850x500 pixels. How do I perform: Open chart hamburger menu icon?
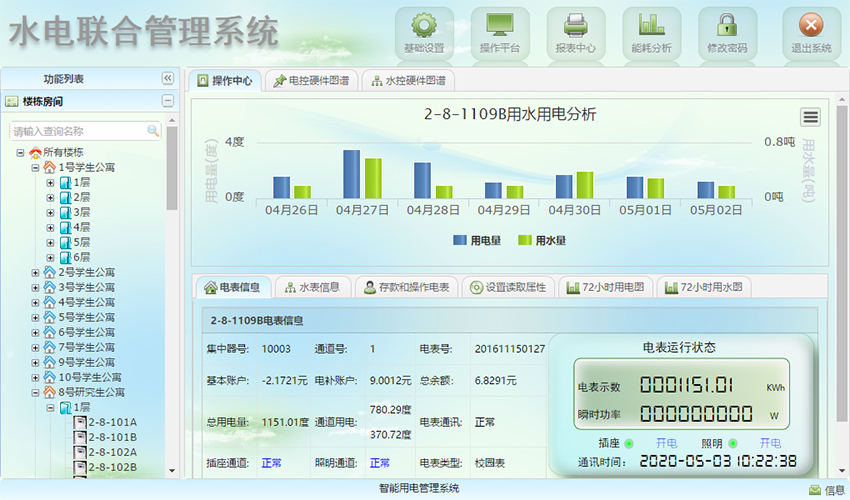(x=810, y=117)
